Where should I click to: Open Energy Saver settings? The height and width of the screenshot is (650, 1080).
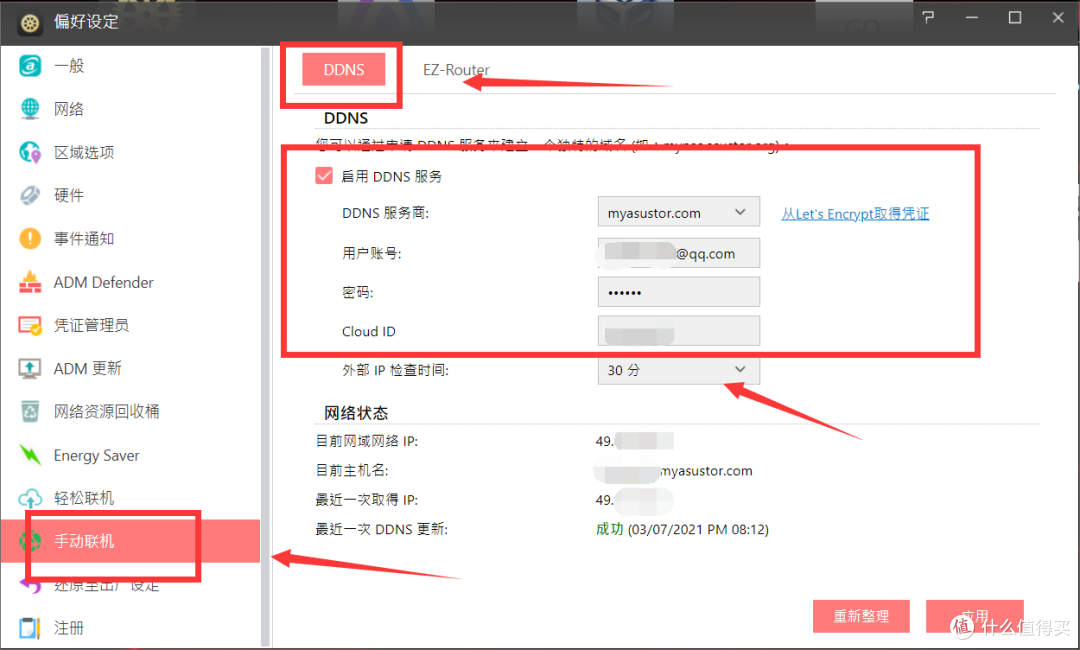click(x=98, y=455)
